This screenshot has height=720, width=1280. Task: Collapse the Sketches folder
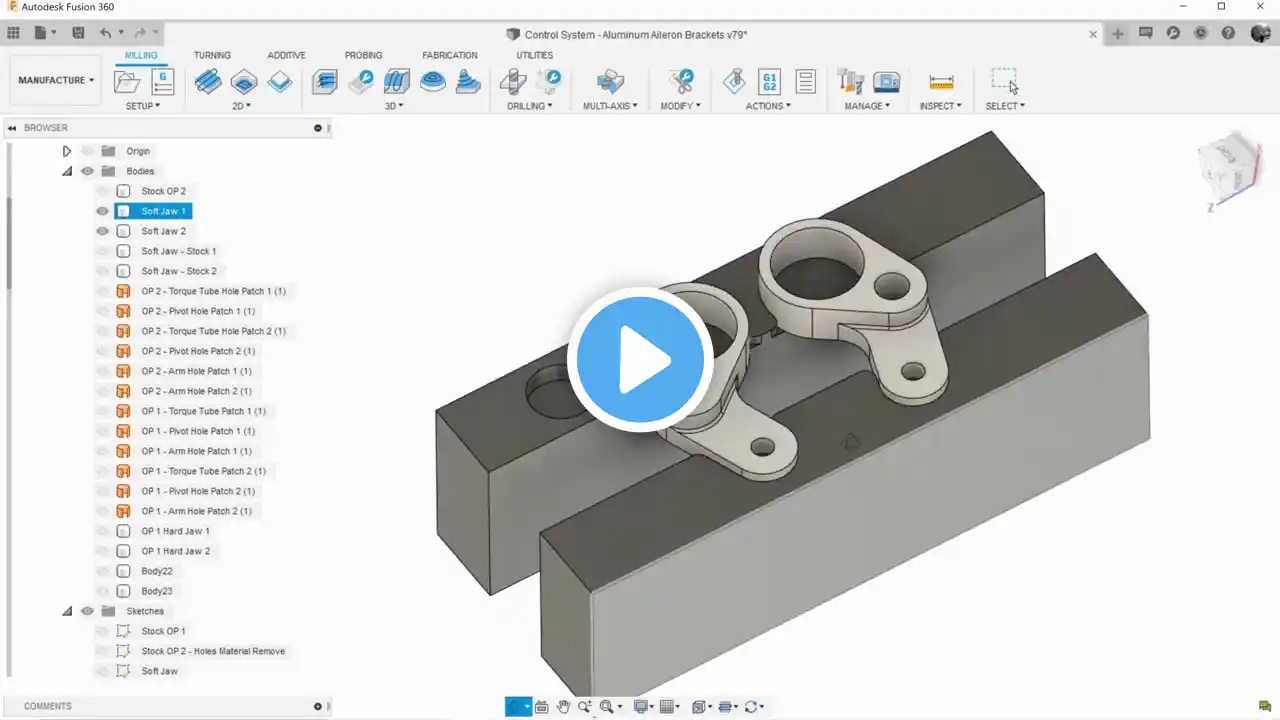tap(67, 611)
